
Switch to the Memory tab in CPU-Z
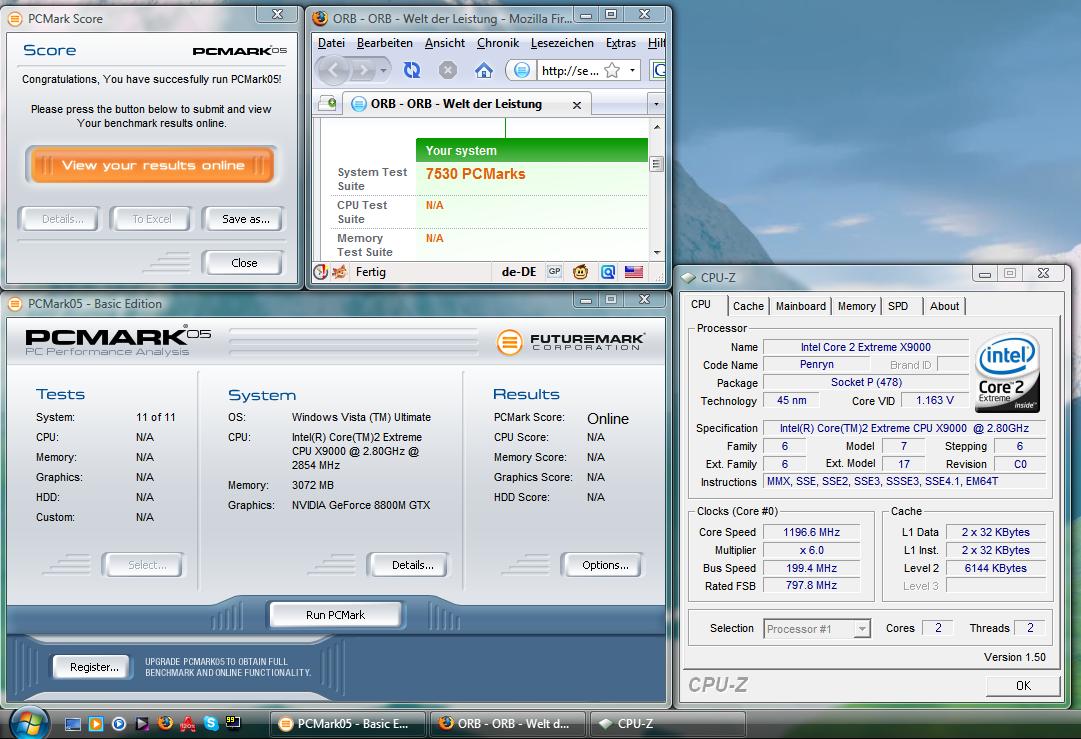coord(856,306)
